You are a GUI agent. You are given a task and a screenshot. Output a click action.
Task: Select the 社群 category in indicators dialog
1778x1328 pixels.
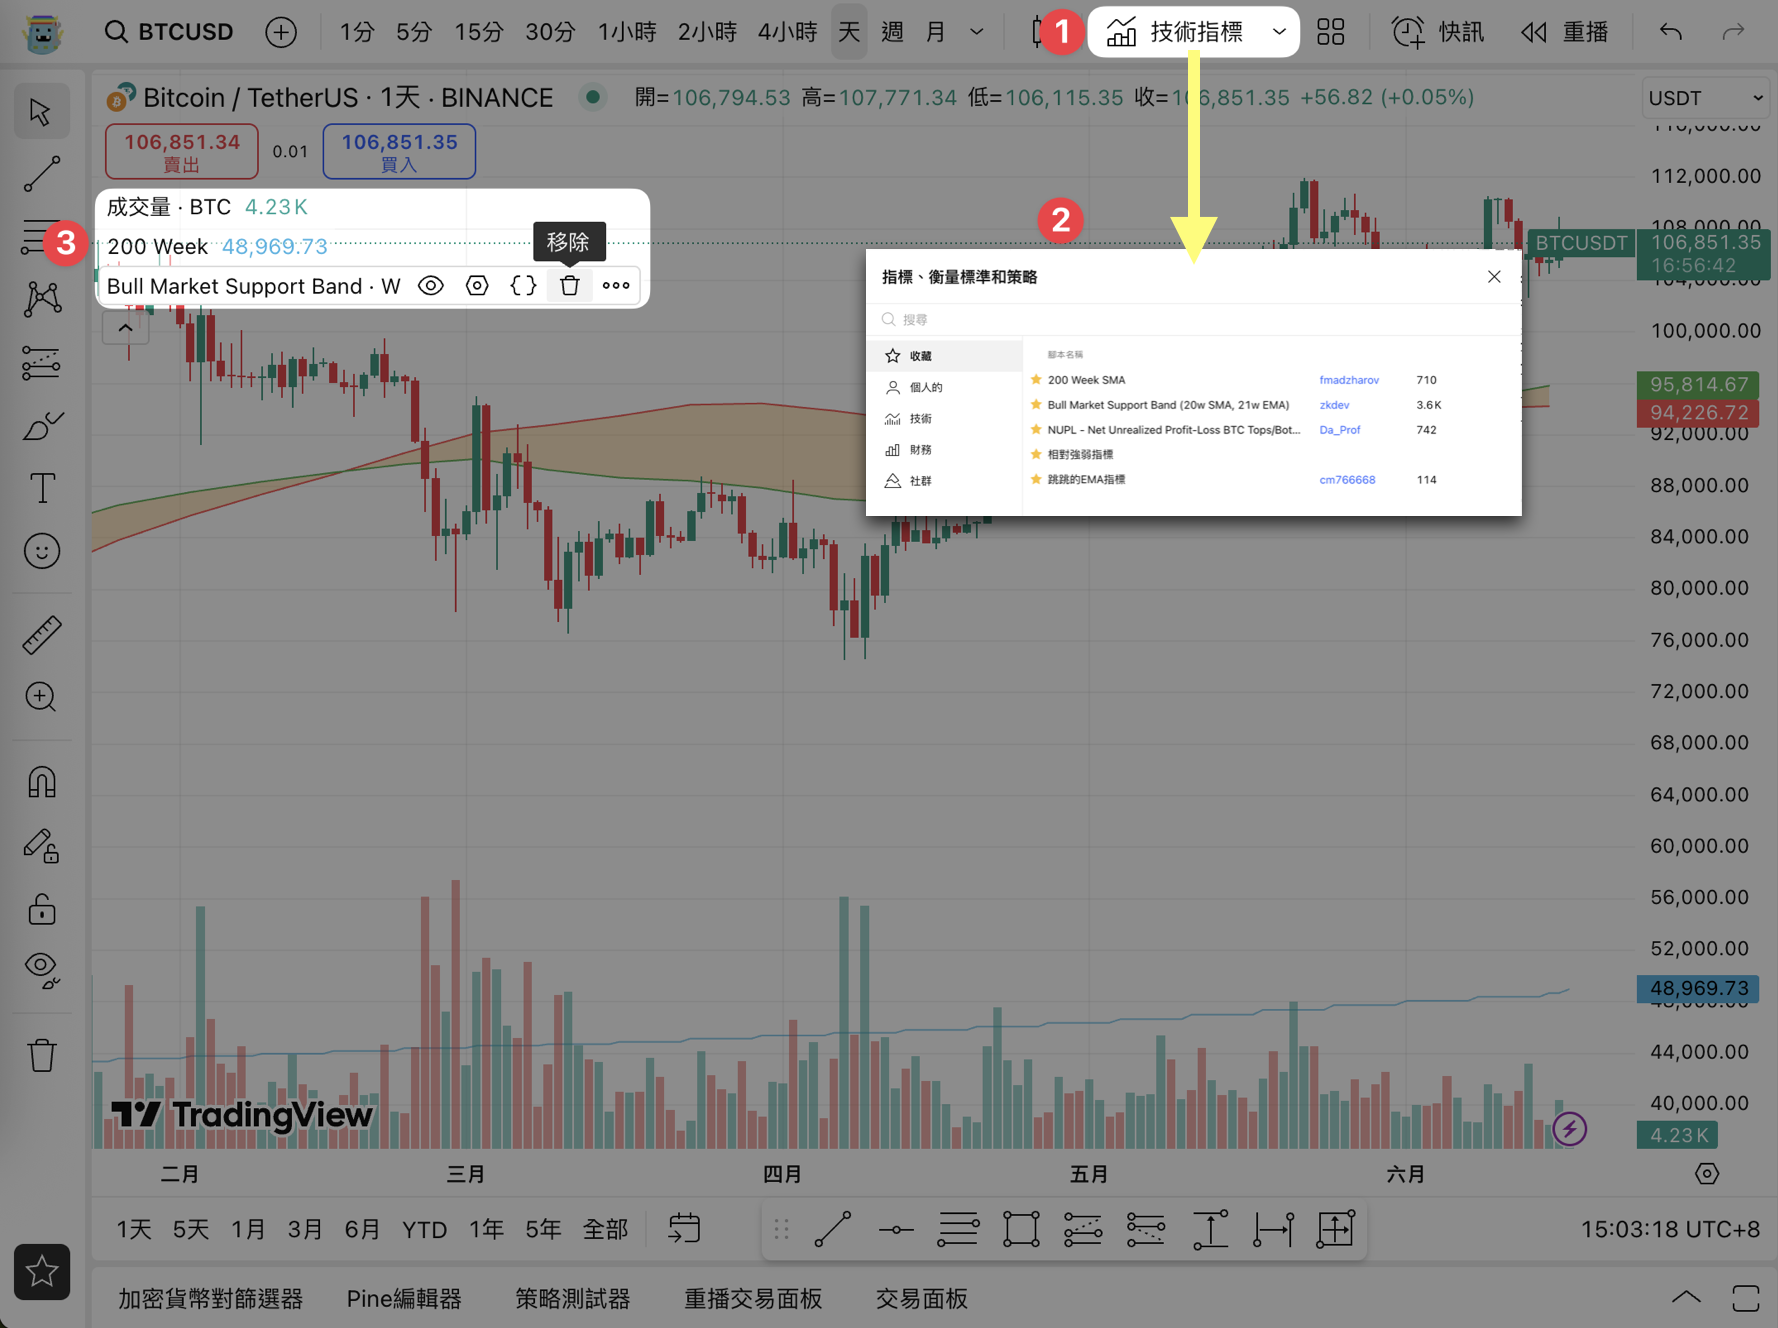[945, 481]
